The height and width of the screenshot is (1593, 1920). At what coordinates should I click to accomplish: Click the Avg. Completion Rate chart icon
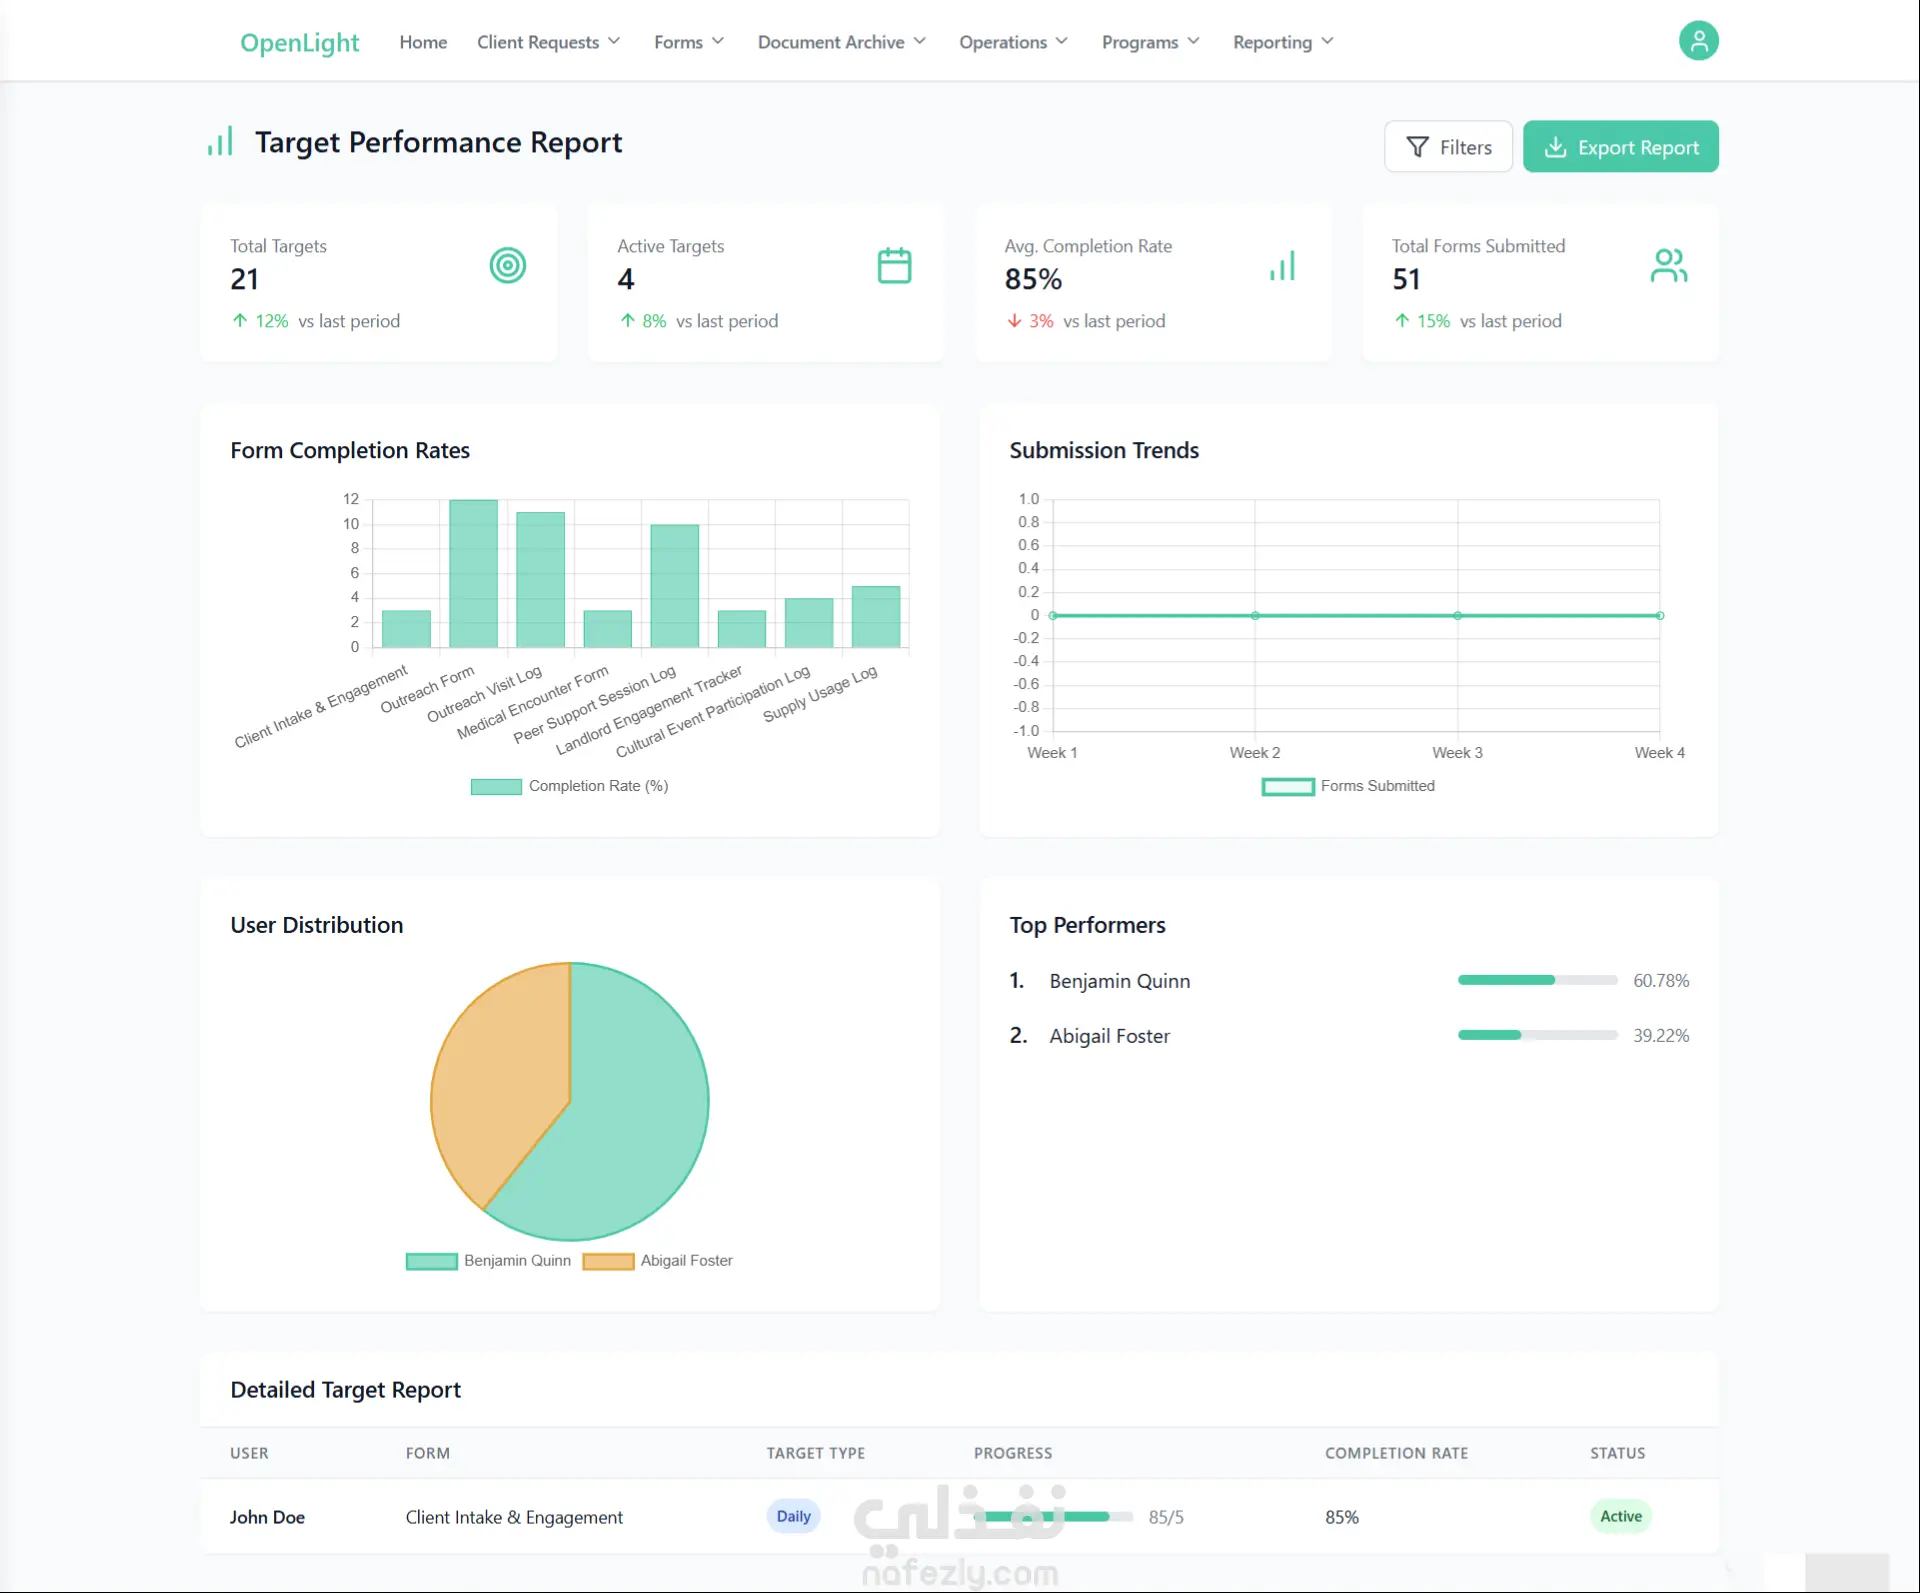[x=1282, y=265]
